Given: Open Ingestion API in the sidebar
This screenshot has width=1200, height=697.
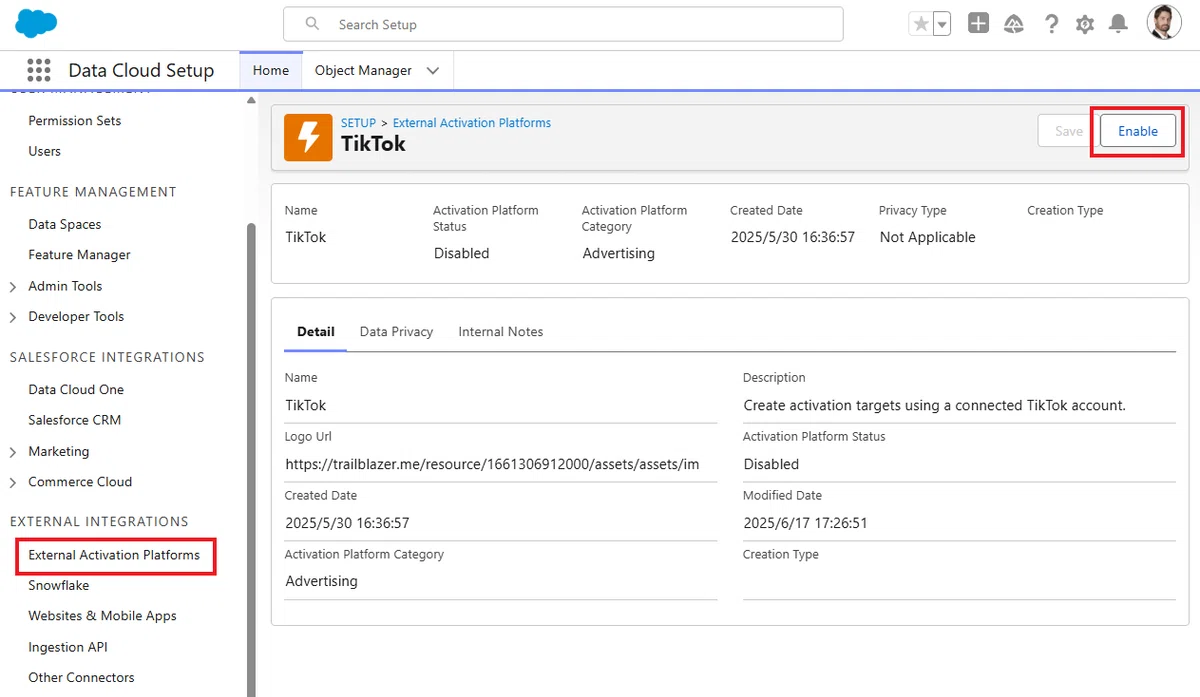Looking at the screenshot, I should pyautogui.click(x=68, y=647).
